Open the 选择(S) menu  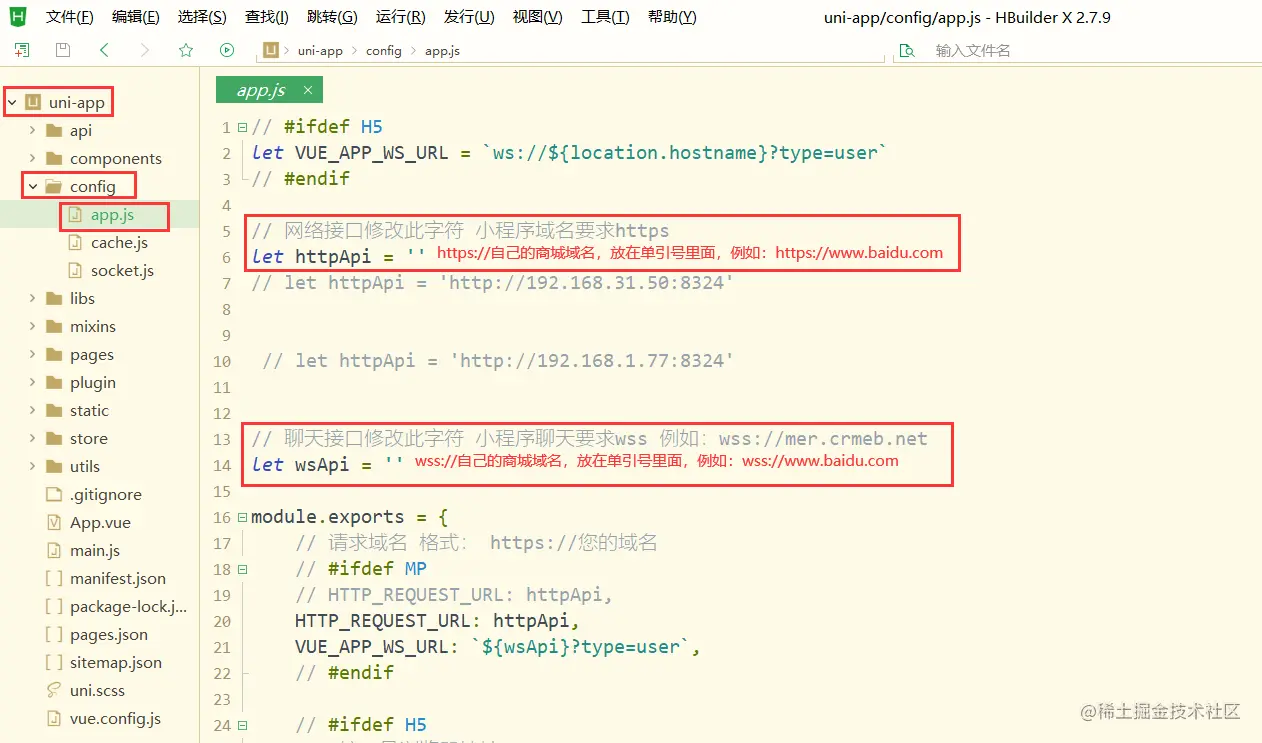[202, 17]
